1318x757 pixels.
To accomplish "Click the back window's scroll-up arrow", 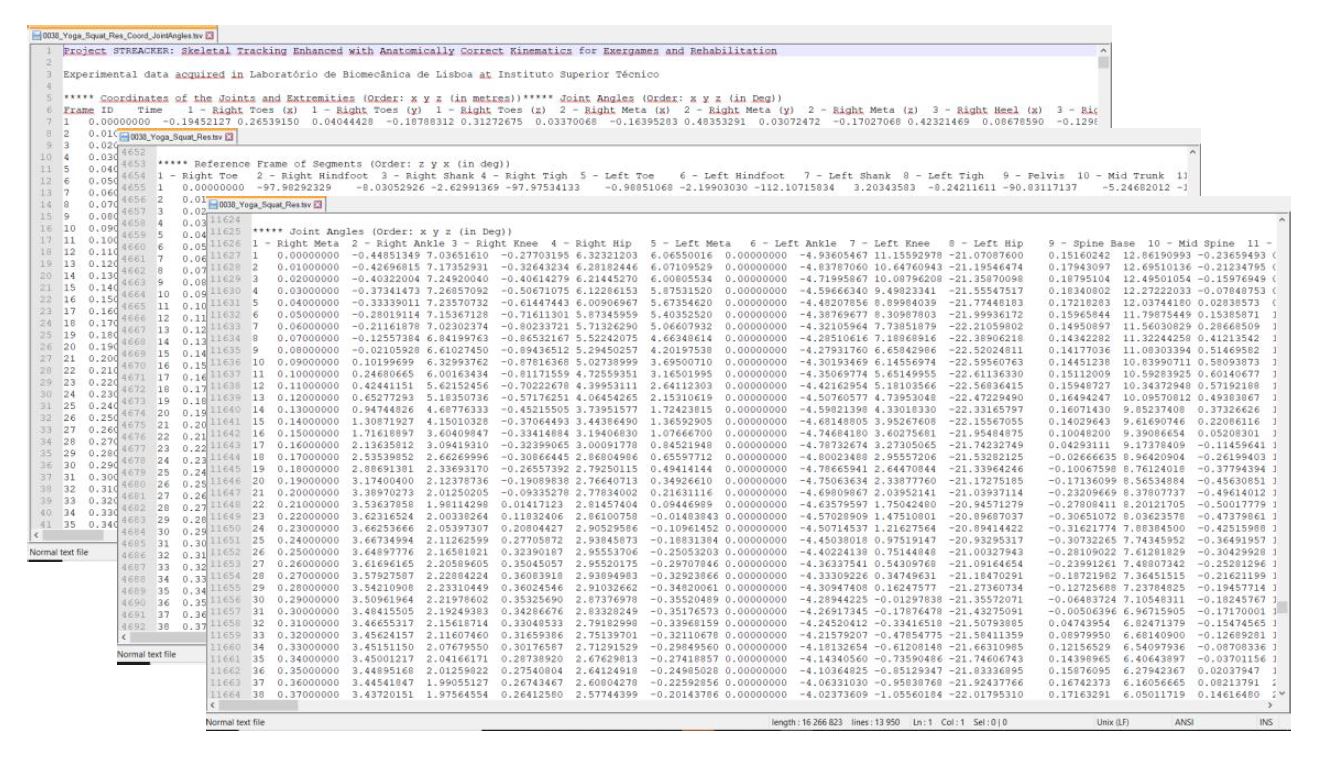I will pyautogui.click(x=1103, y=49).
